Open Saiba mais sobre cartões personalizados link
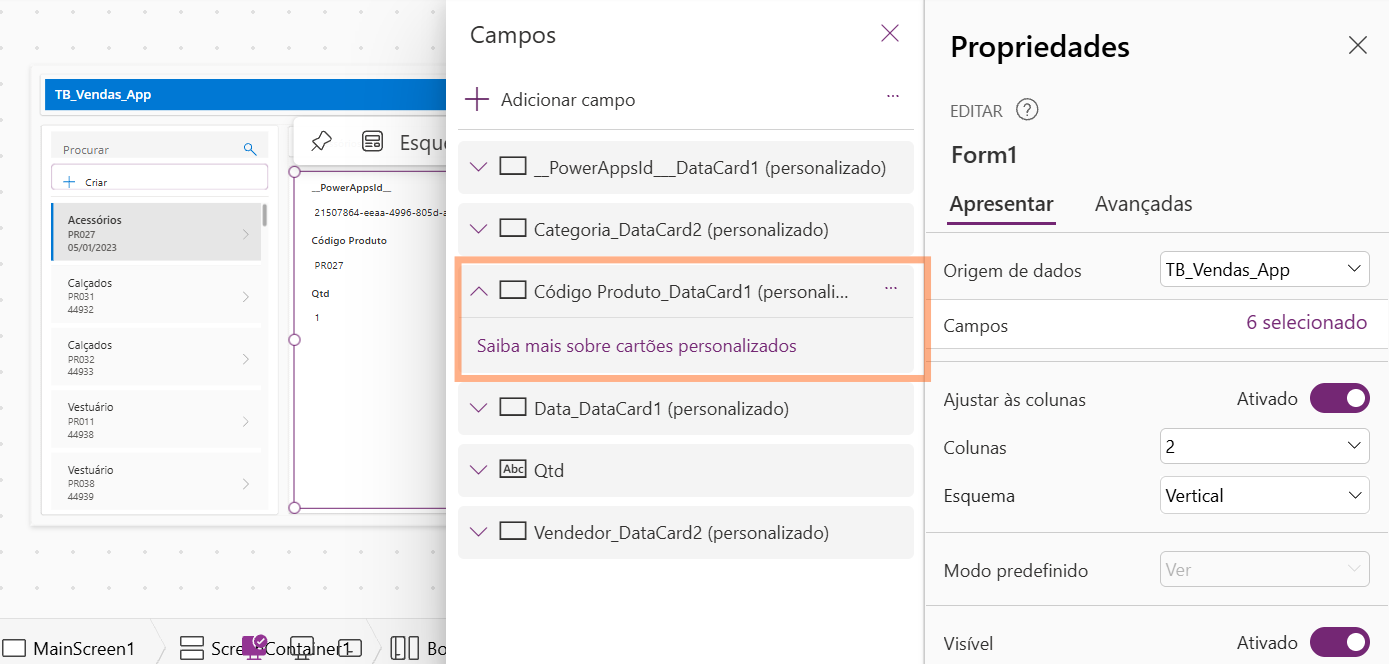Image resolution: width=1389 pixels, height=664 pixels. point(637,346)
